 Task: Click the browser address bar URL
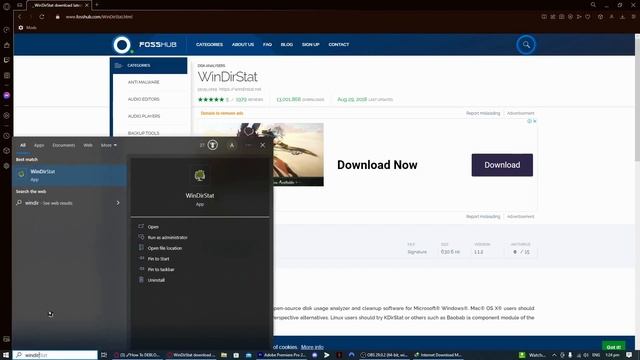point(99,17)
